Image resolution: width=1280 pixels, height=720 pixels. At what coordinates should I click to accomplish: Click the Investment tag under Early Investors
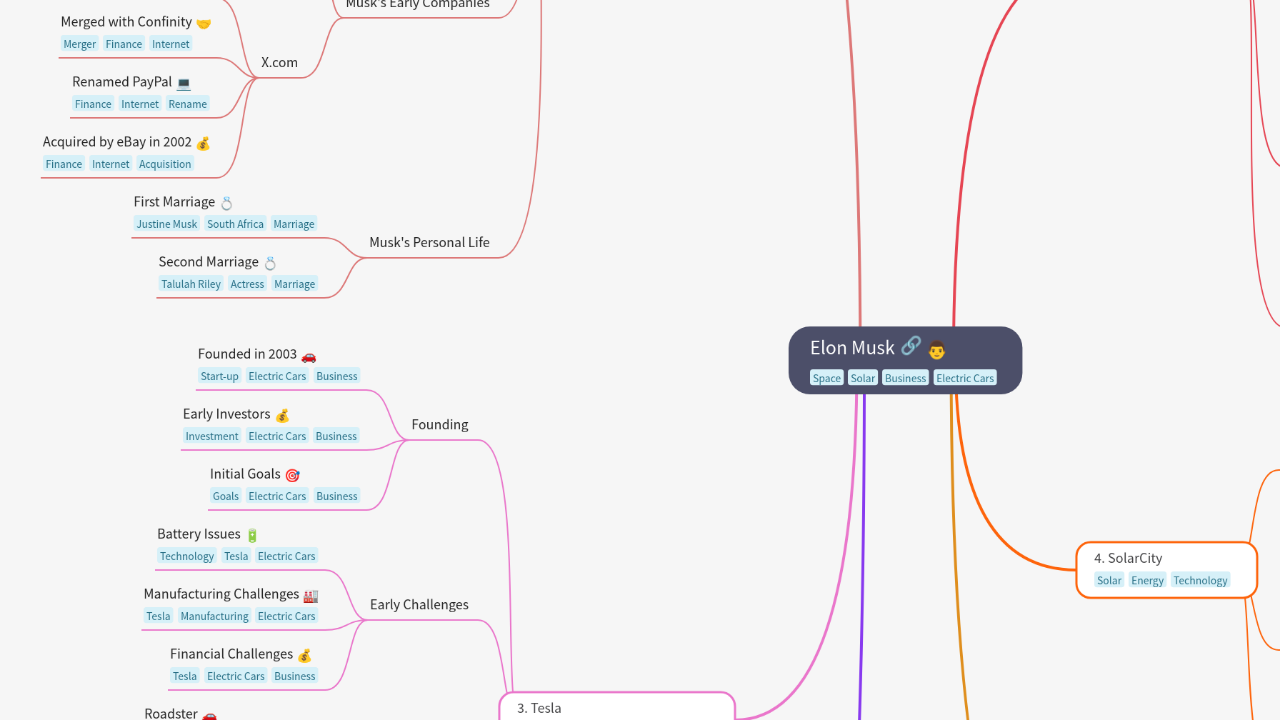click(x=212, y=436)
